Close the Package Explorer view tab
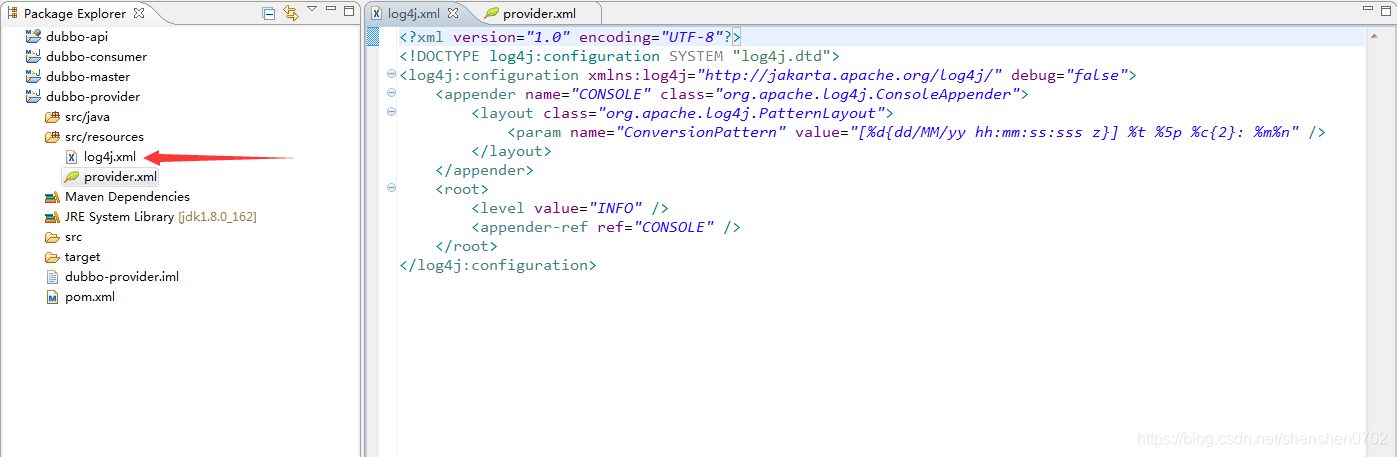The image size is (1397, 457). pos(139,13)
